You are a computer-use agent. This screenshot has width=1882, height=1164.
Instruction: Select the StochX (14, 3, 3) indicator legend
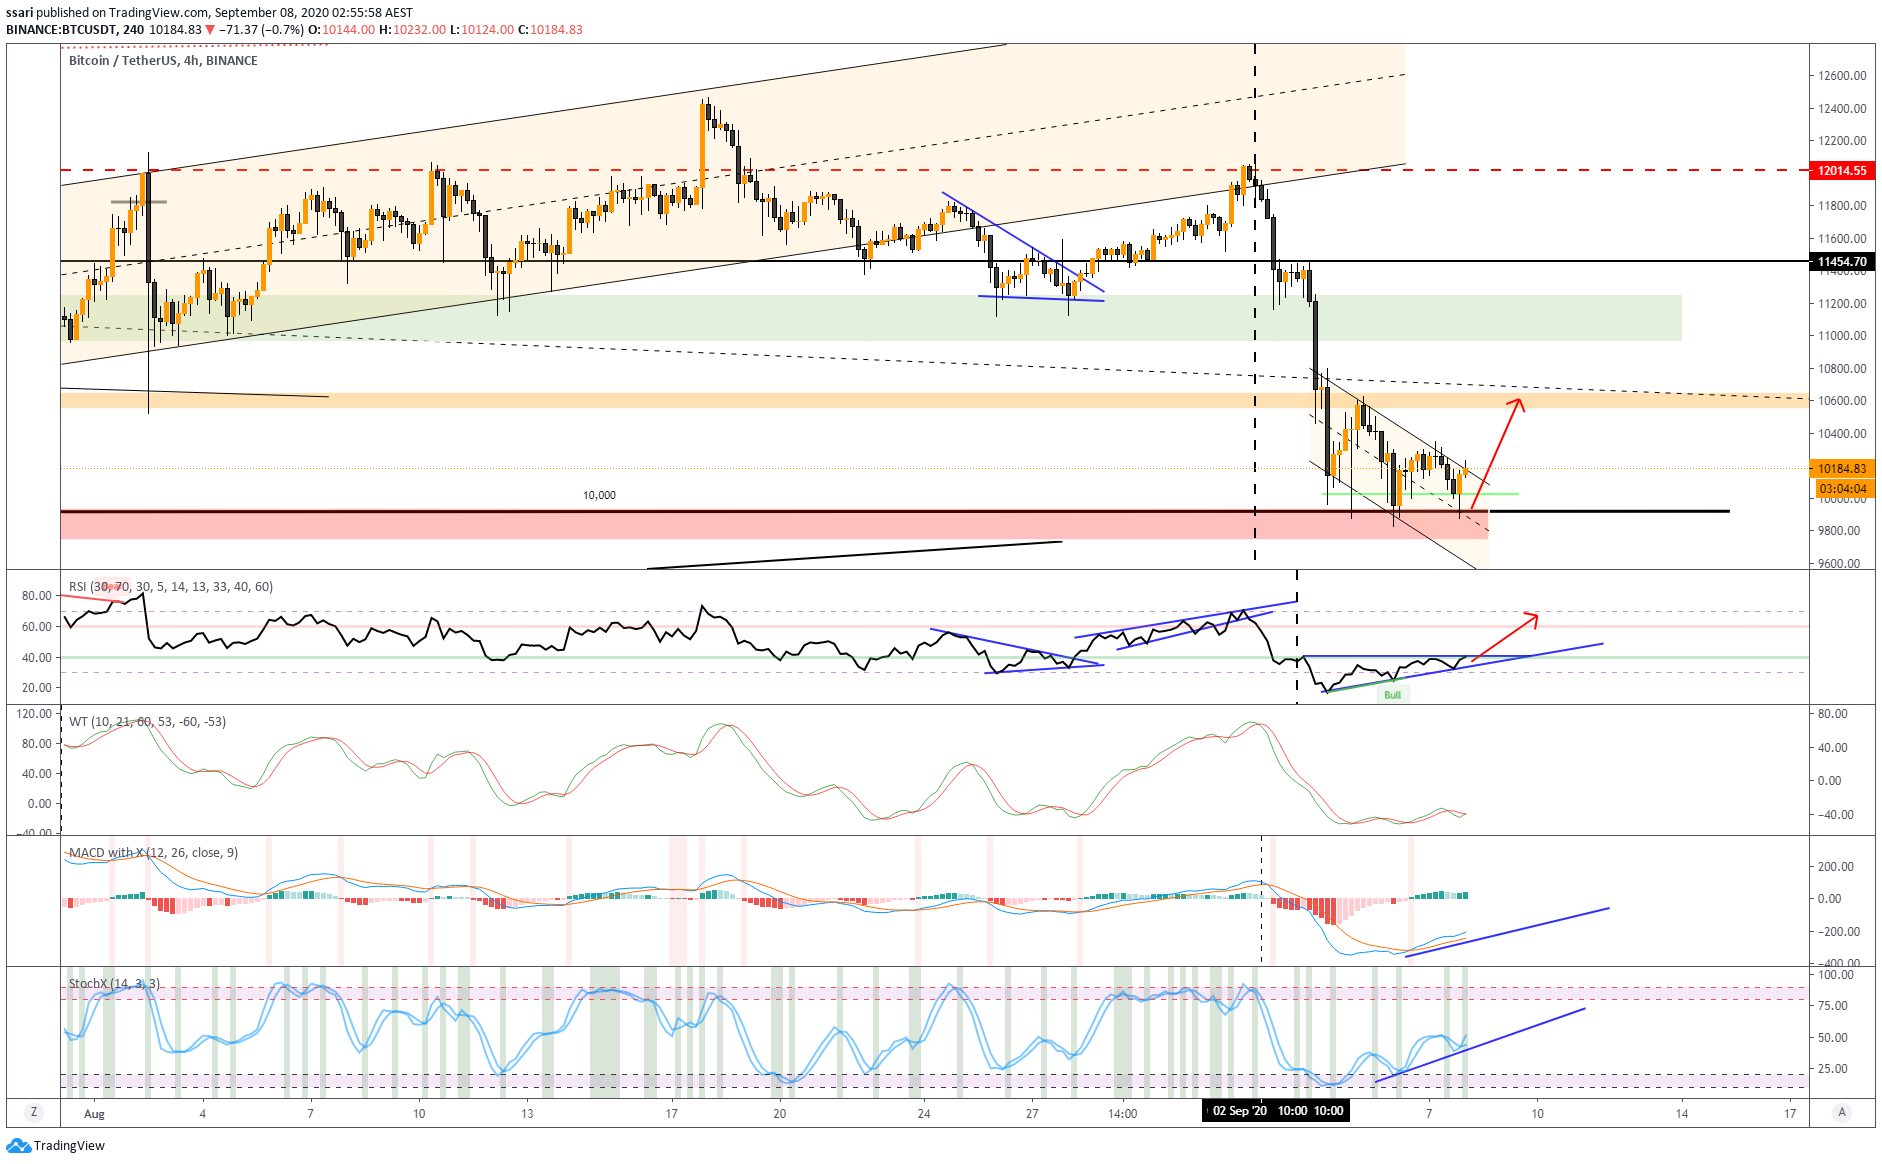(x=114, y=984)
